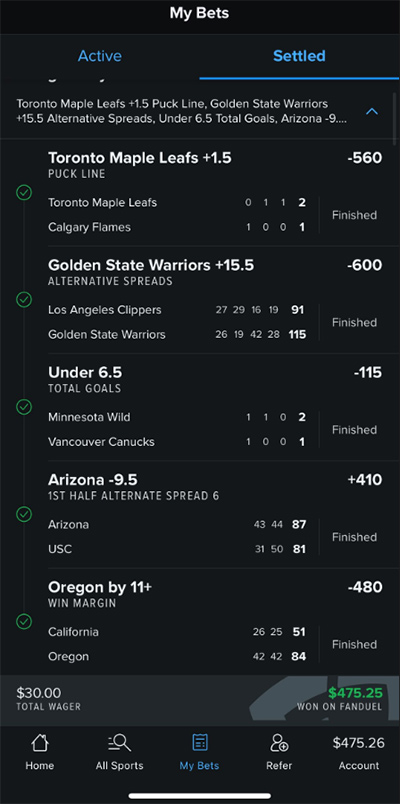Viewport: 400px width, 804px height.
Task: Click the bets list scrollbar
Action: point(394,119)
